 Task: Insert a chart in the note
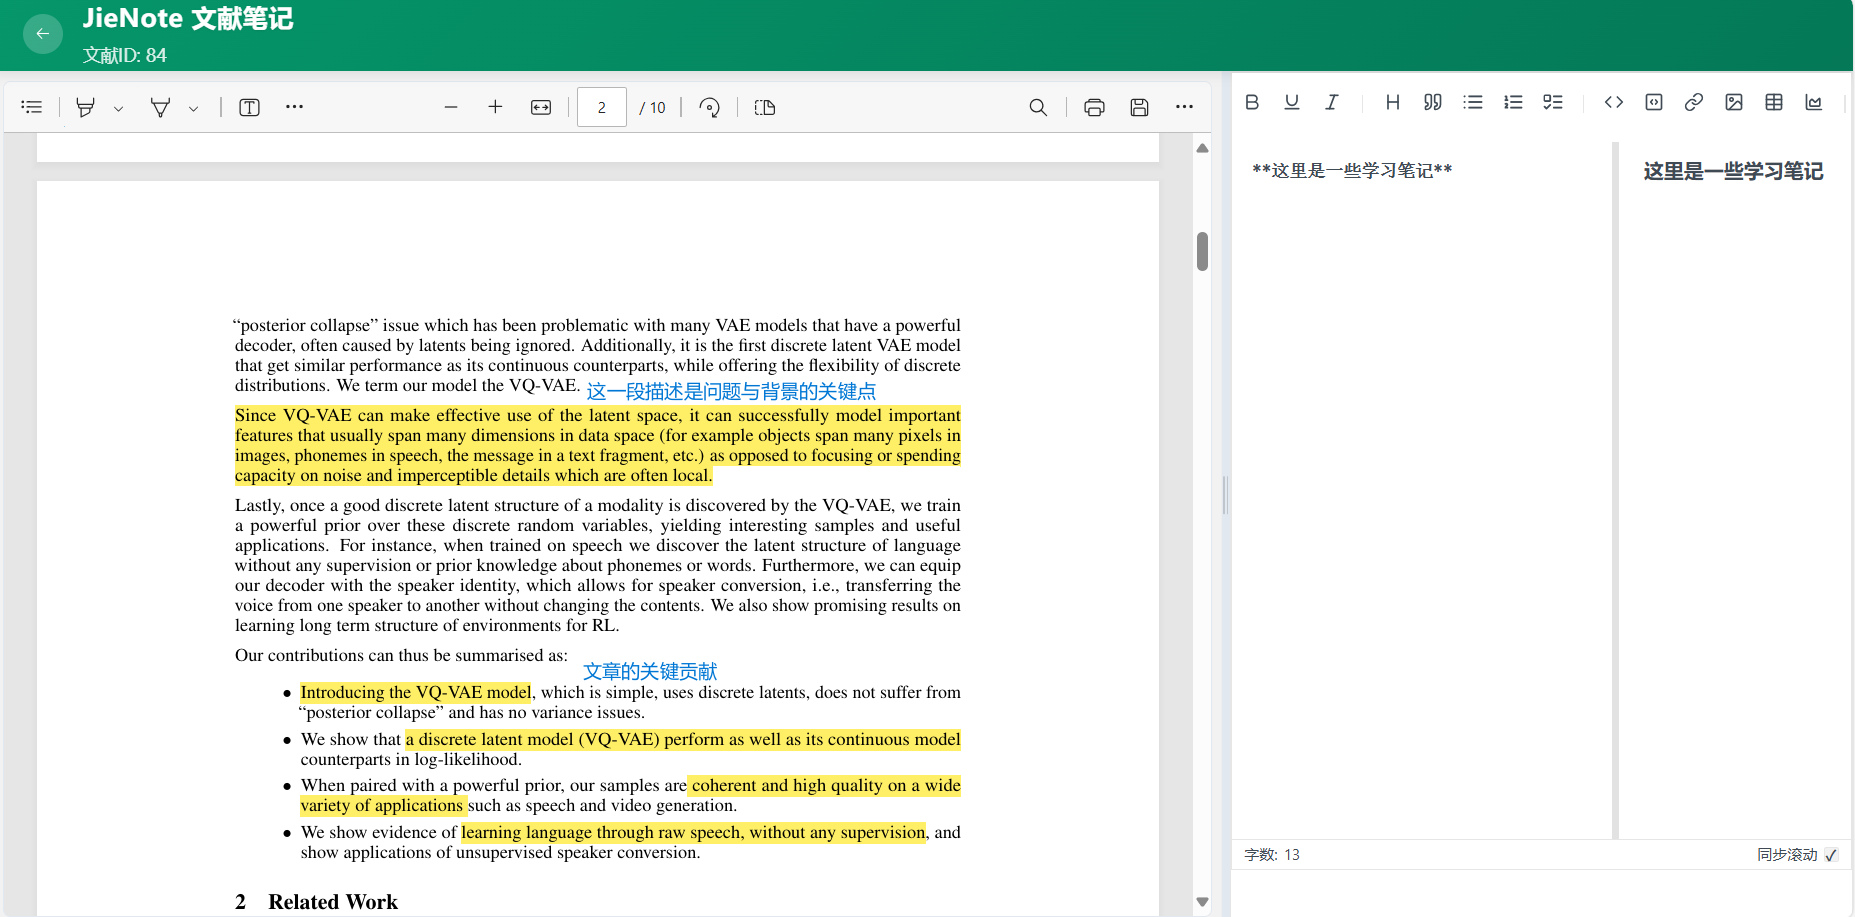[1814, 102]
